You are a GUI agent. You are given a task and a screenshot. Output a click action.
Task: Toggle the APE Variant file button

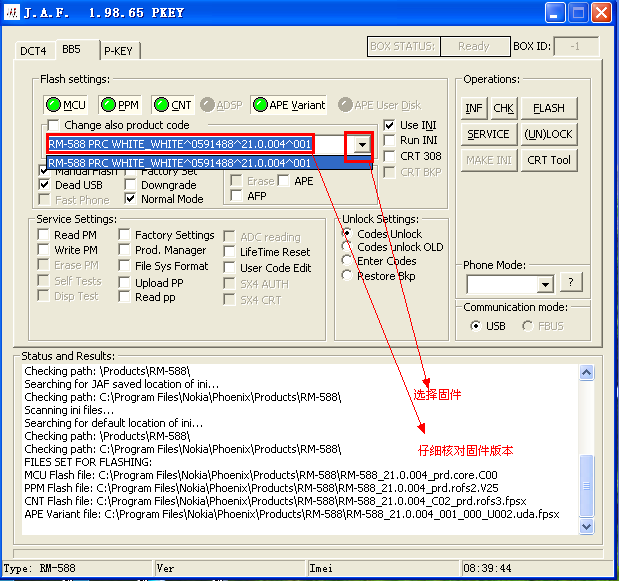[289, 105]
